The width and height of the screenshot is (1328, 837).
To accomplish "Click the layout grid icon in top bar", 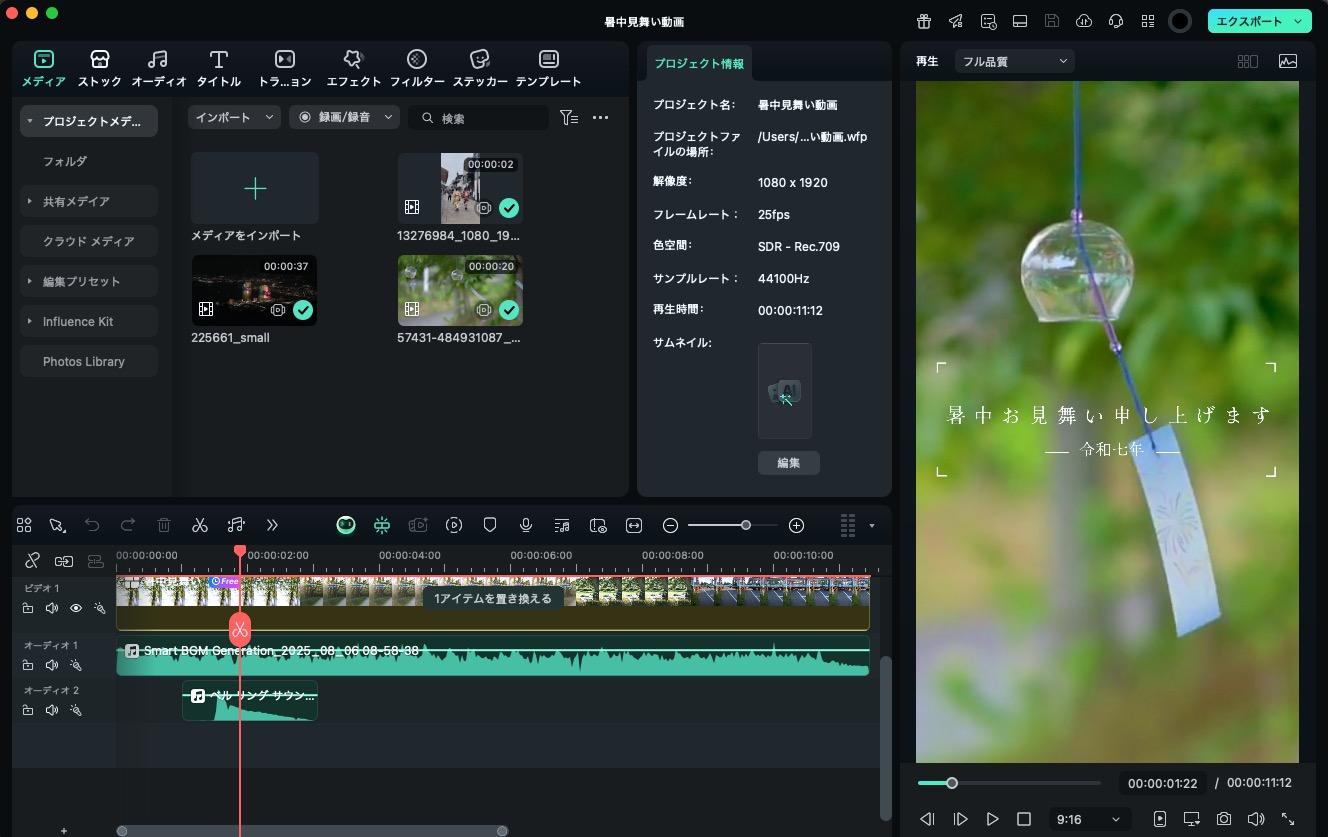I will click(x=1148, y=21).
